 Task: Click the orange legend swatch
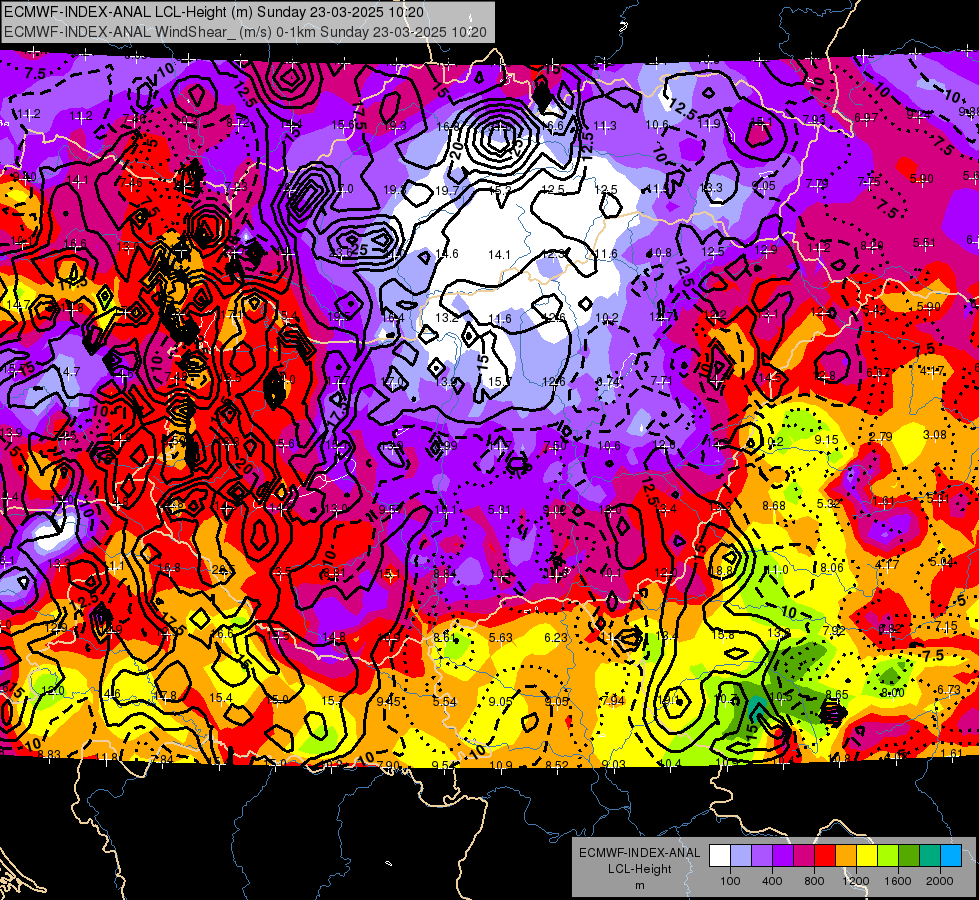coord(846,856)
